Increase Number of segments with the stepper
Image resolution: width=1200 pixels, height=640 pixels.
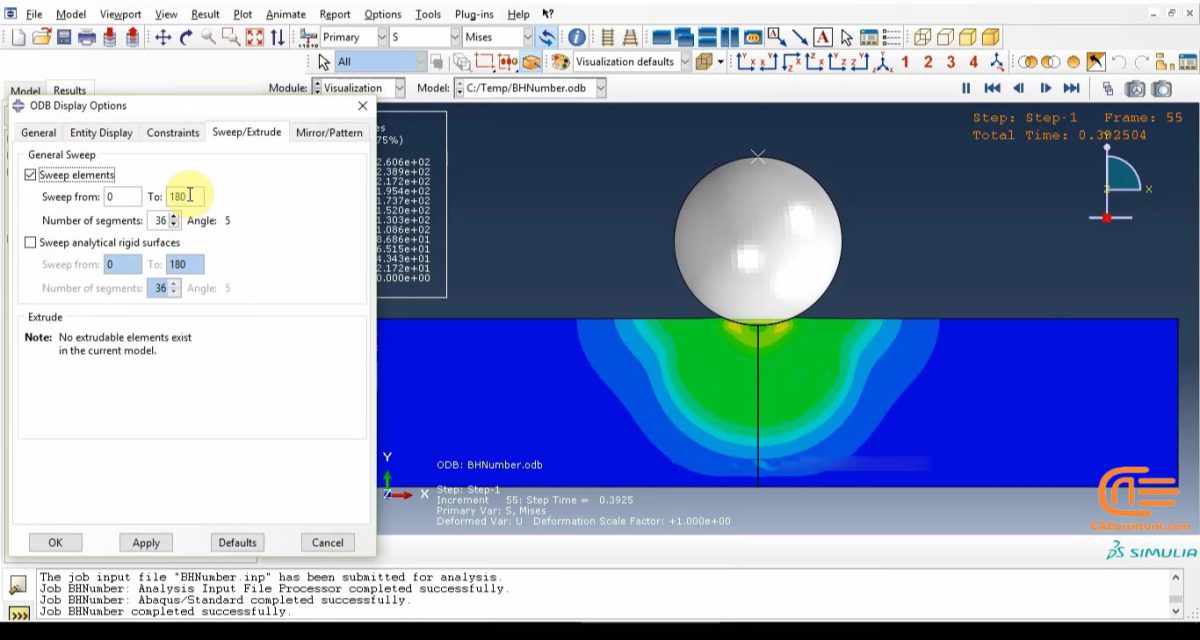click(x=174, y=216)
